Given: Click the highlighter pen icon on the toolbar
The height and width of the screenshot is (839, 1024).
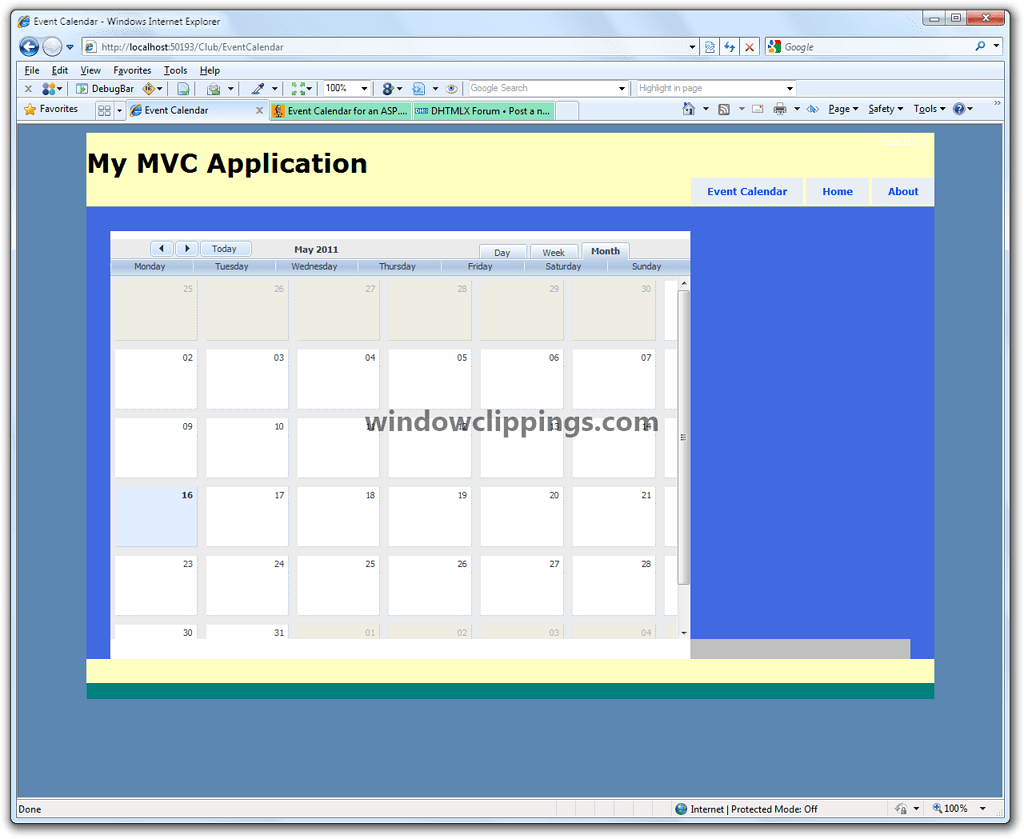Looking at the screenshot, I should click(258, 88).
